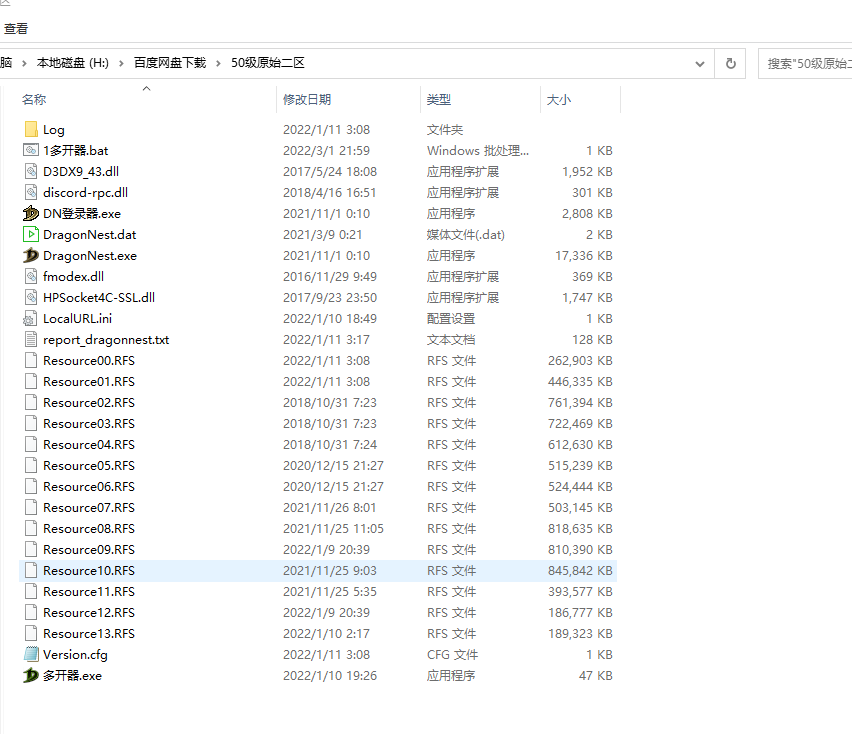The image size is (852, 734).
Task: Click the 2022/3/1 21:59 modified date
Action: coord(327,150)
